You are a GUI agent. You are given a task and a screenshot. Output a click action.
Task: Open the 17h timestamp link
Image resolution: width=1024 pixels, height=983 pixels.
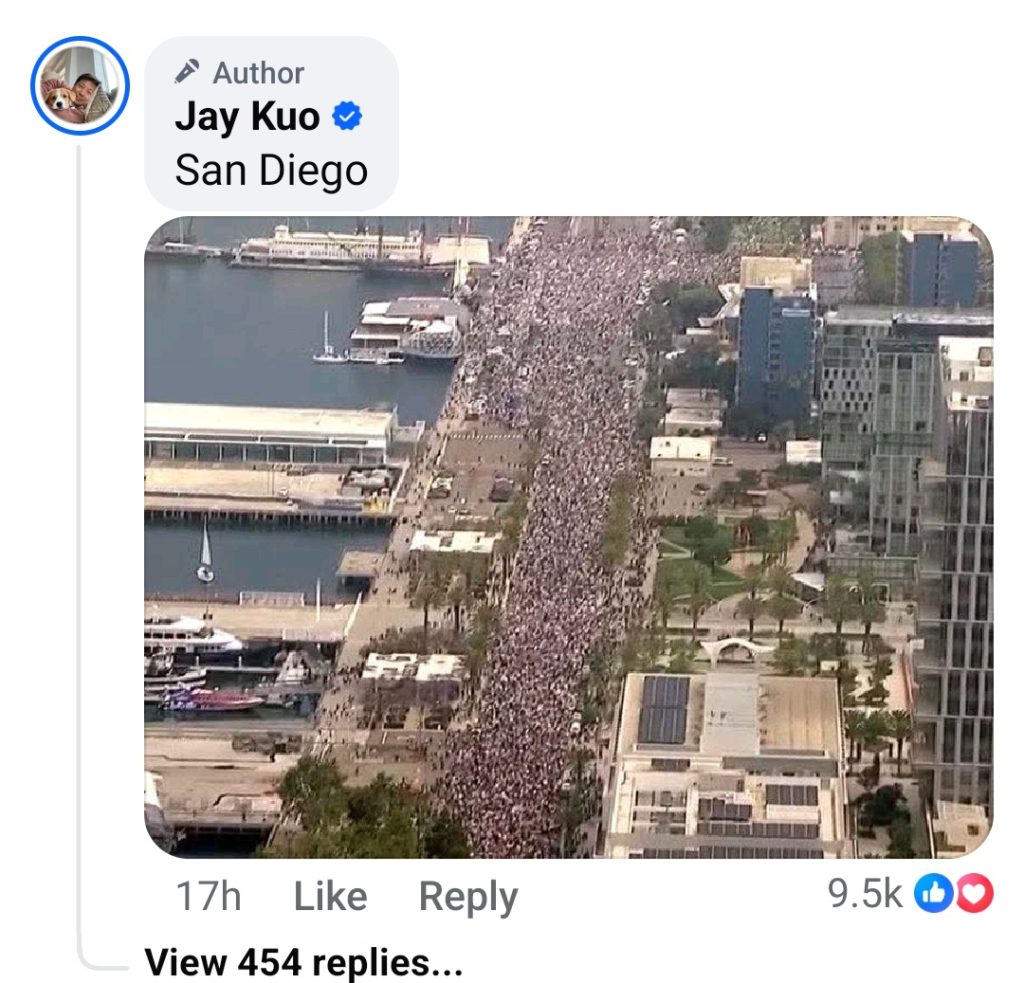click(x=209, y=895)
